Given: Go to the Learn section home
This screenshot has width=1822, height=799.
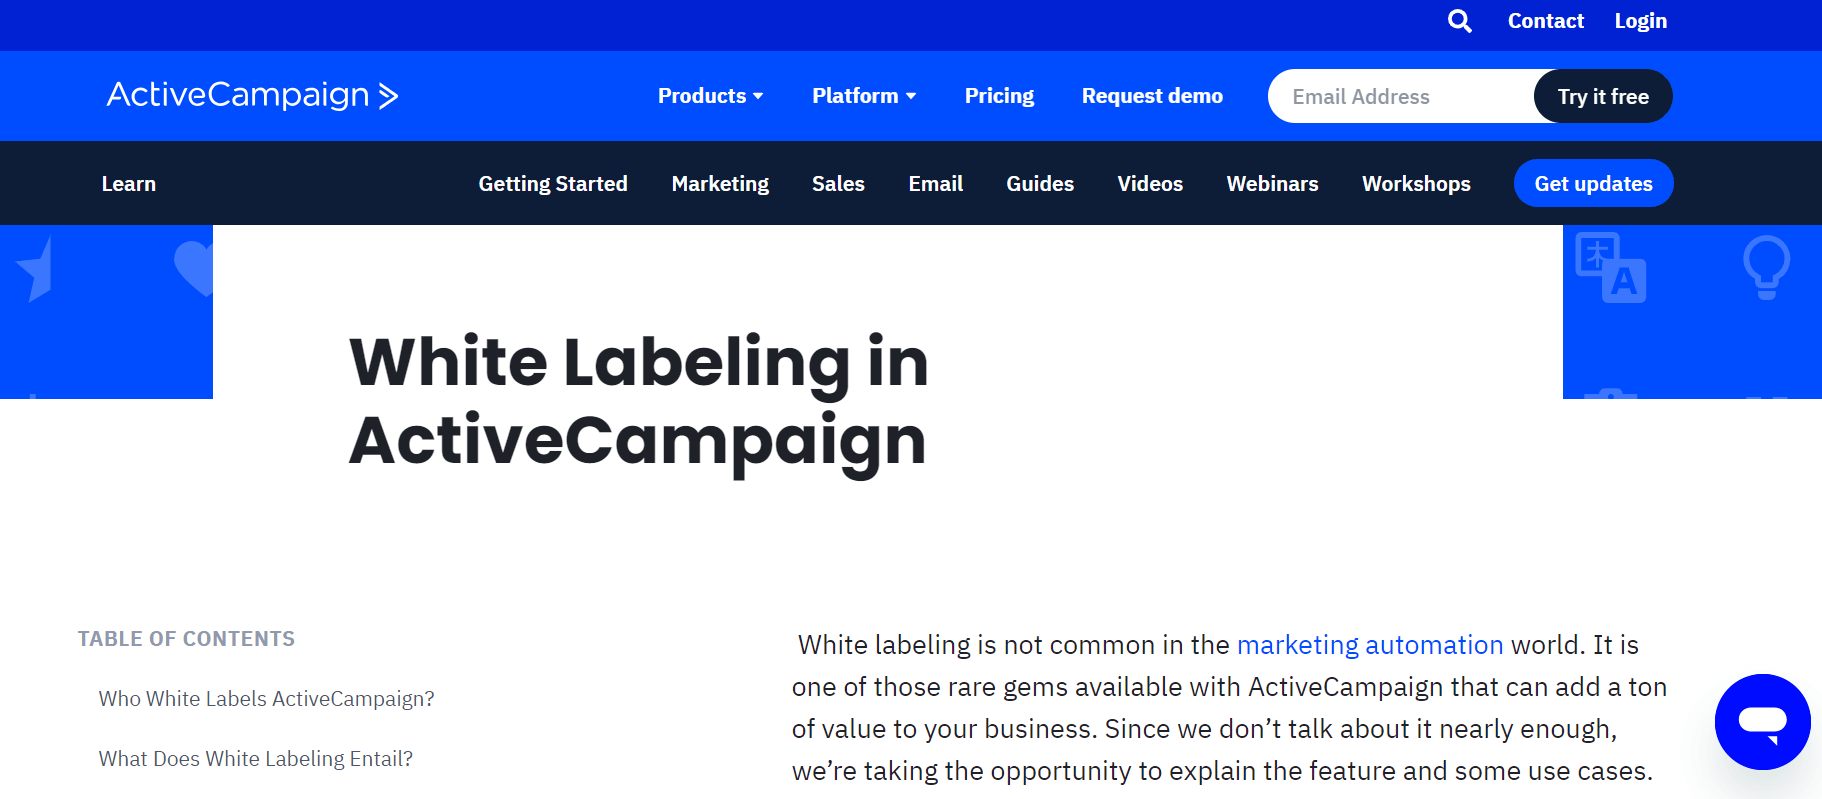Looking at the screenshot, I should 129,184.
